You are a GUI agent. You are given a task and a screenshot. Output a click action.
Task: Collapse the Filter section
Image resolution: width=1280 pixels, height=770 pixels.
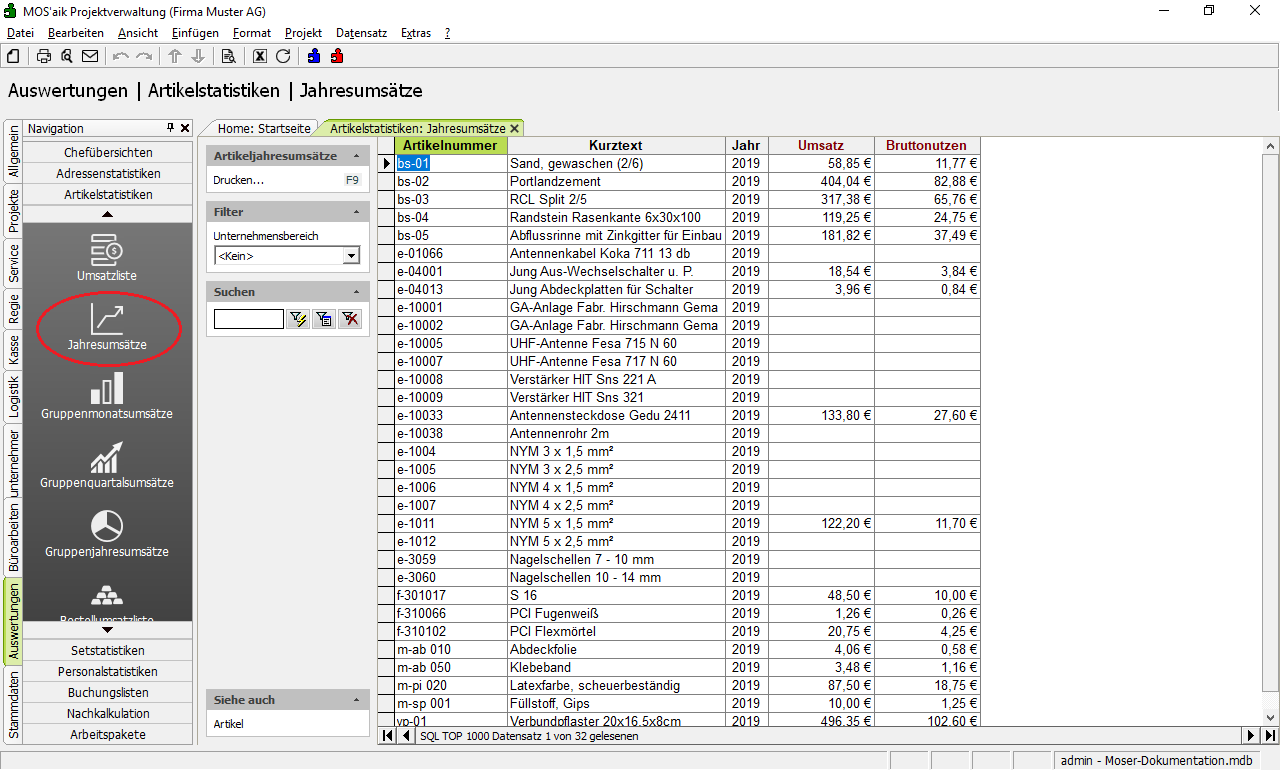click(356, 212)
